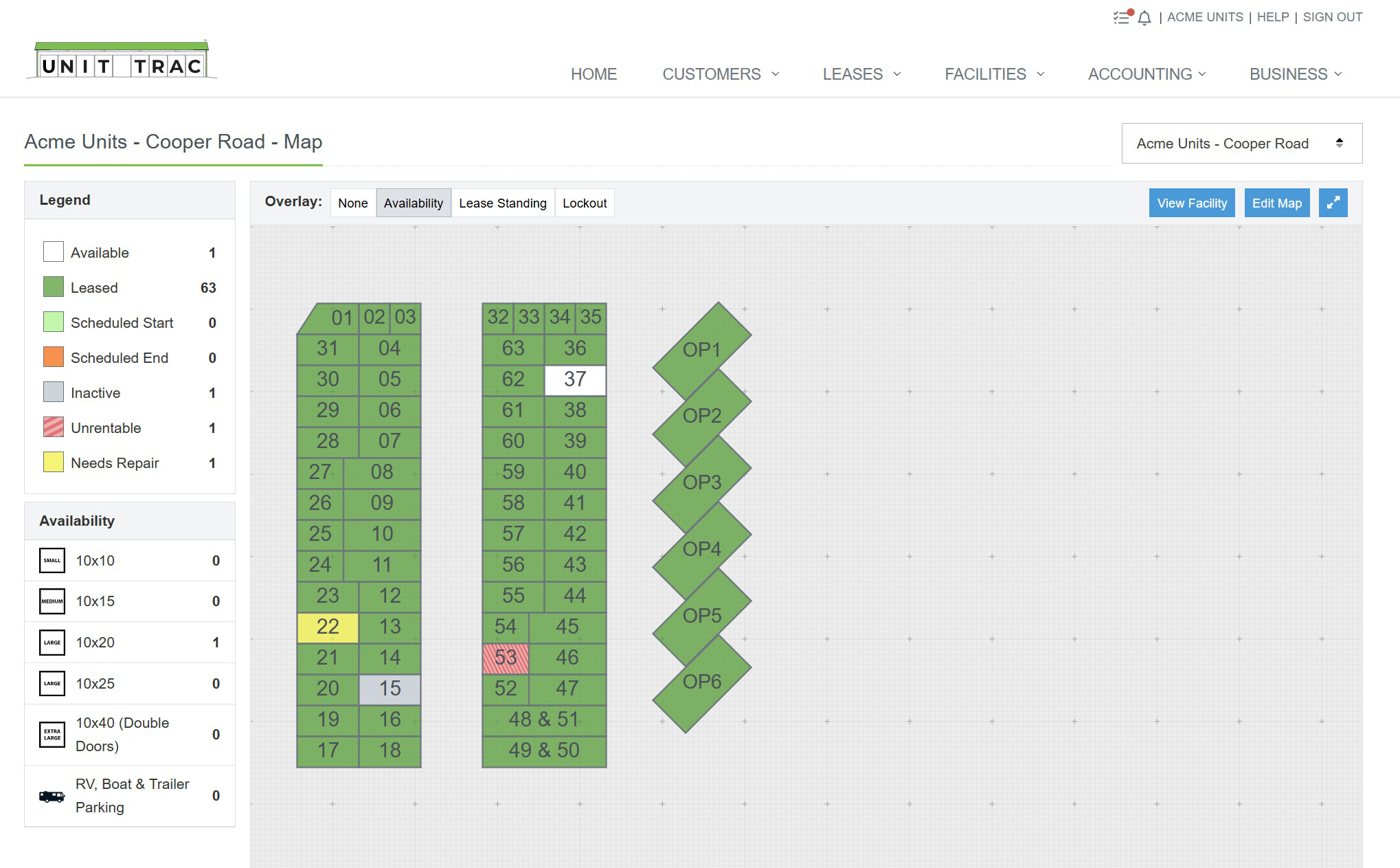Open the Acme Units account link
Image resolution: width=1400 pixels, height=868 pixels.
click(1205, 17)
